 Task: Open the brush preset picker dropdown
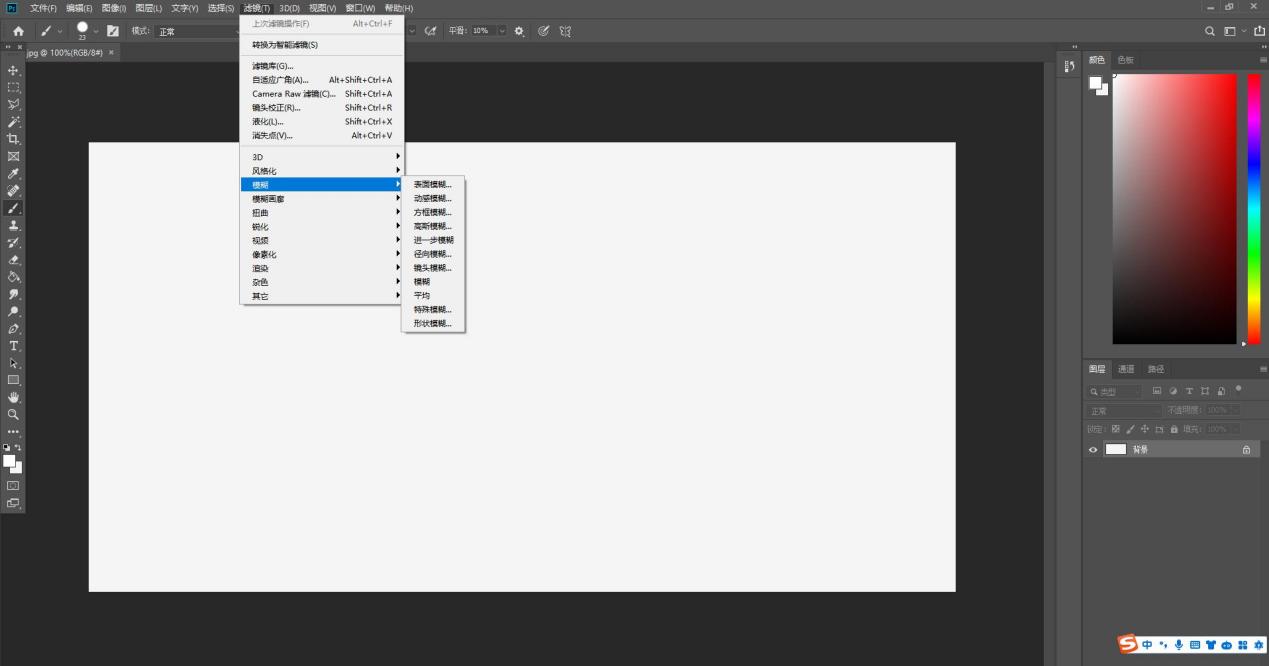pyautogui.click(x=96, y=31)
